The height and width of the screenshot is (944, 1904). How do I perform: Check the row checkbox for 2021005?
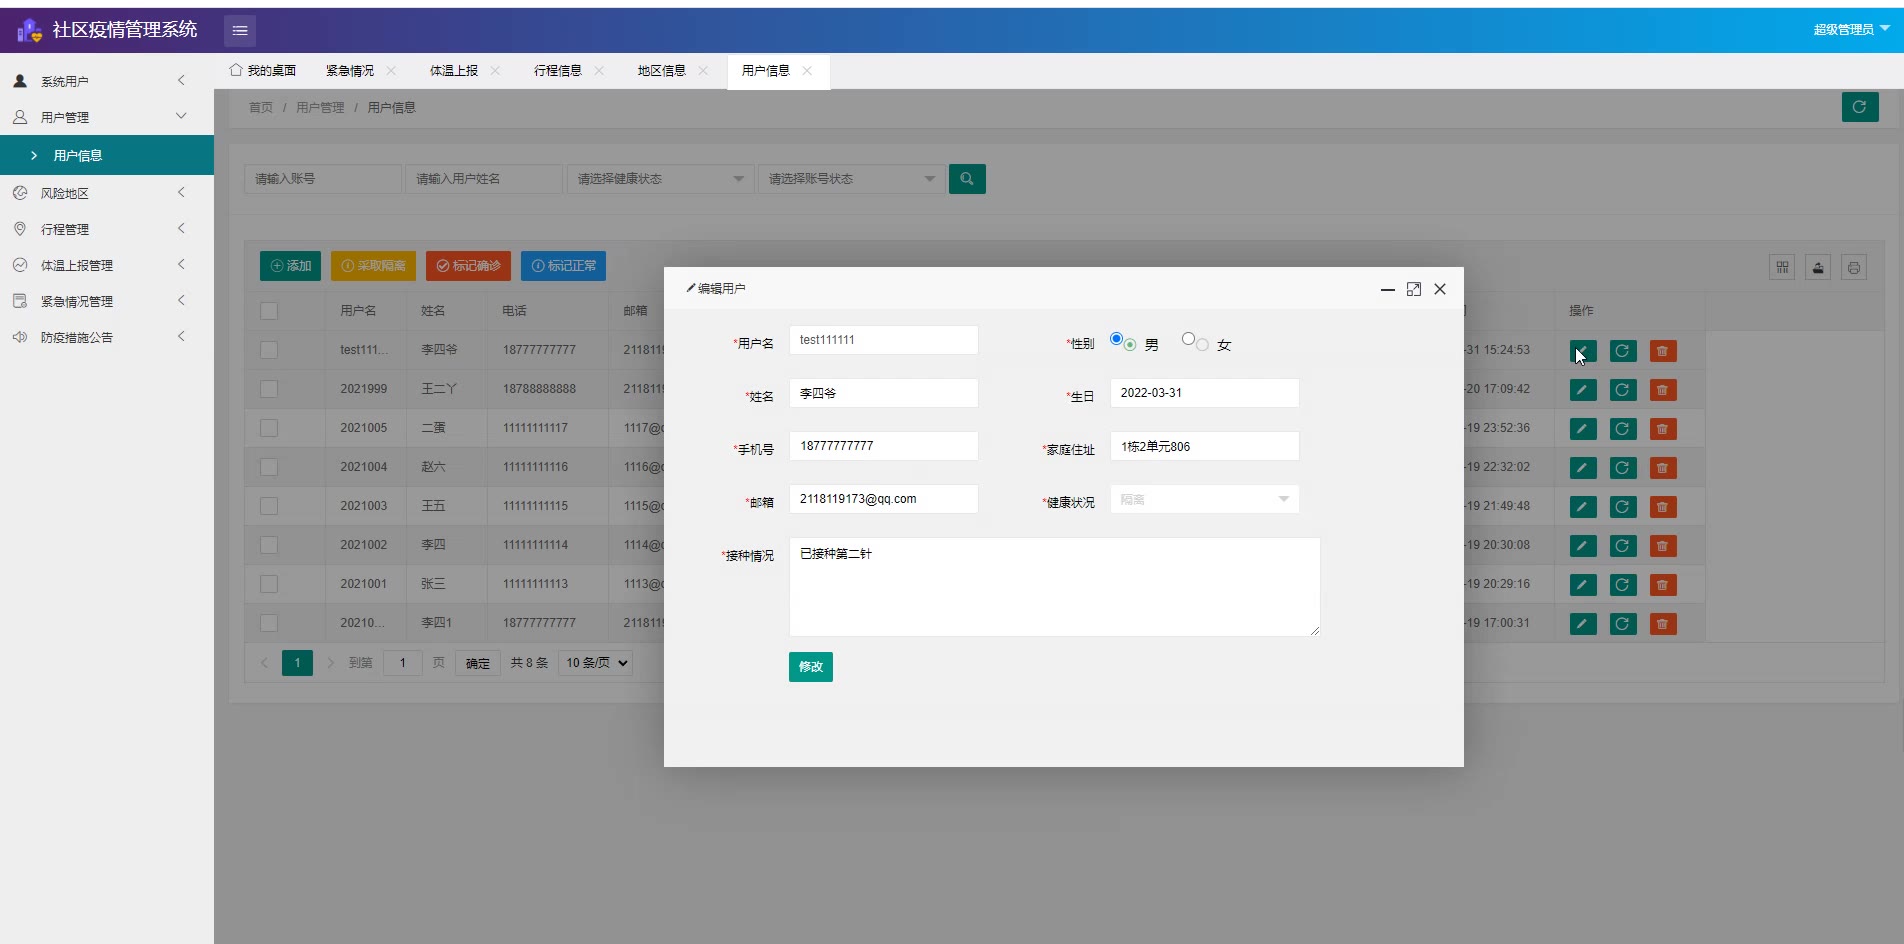click(x=269, y=428)
